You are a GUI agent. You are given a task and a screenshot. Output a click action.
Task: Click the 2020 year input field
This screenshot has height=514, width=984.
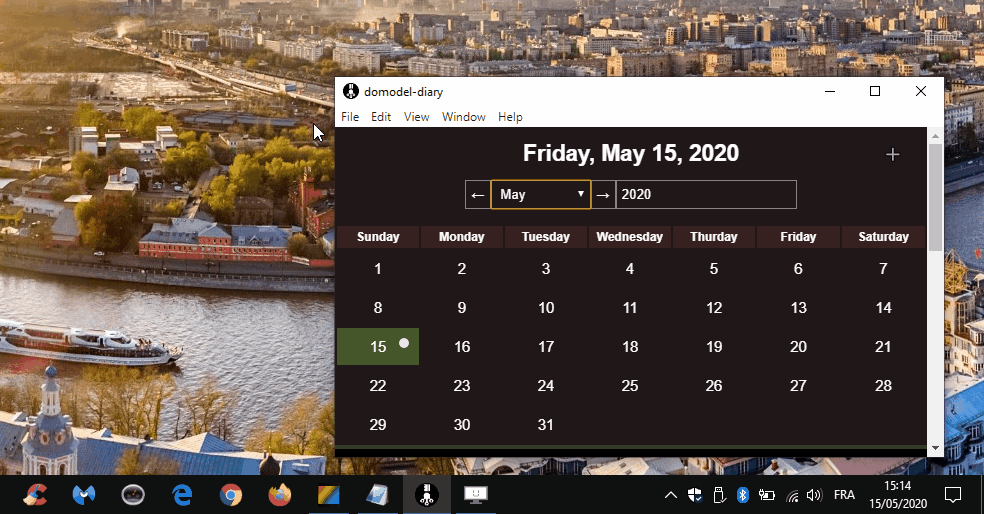coord(706,195)
